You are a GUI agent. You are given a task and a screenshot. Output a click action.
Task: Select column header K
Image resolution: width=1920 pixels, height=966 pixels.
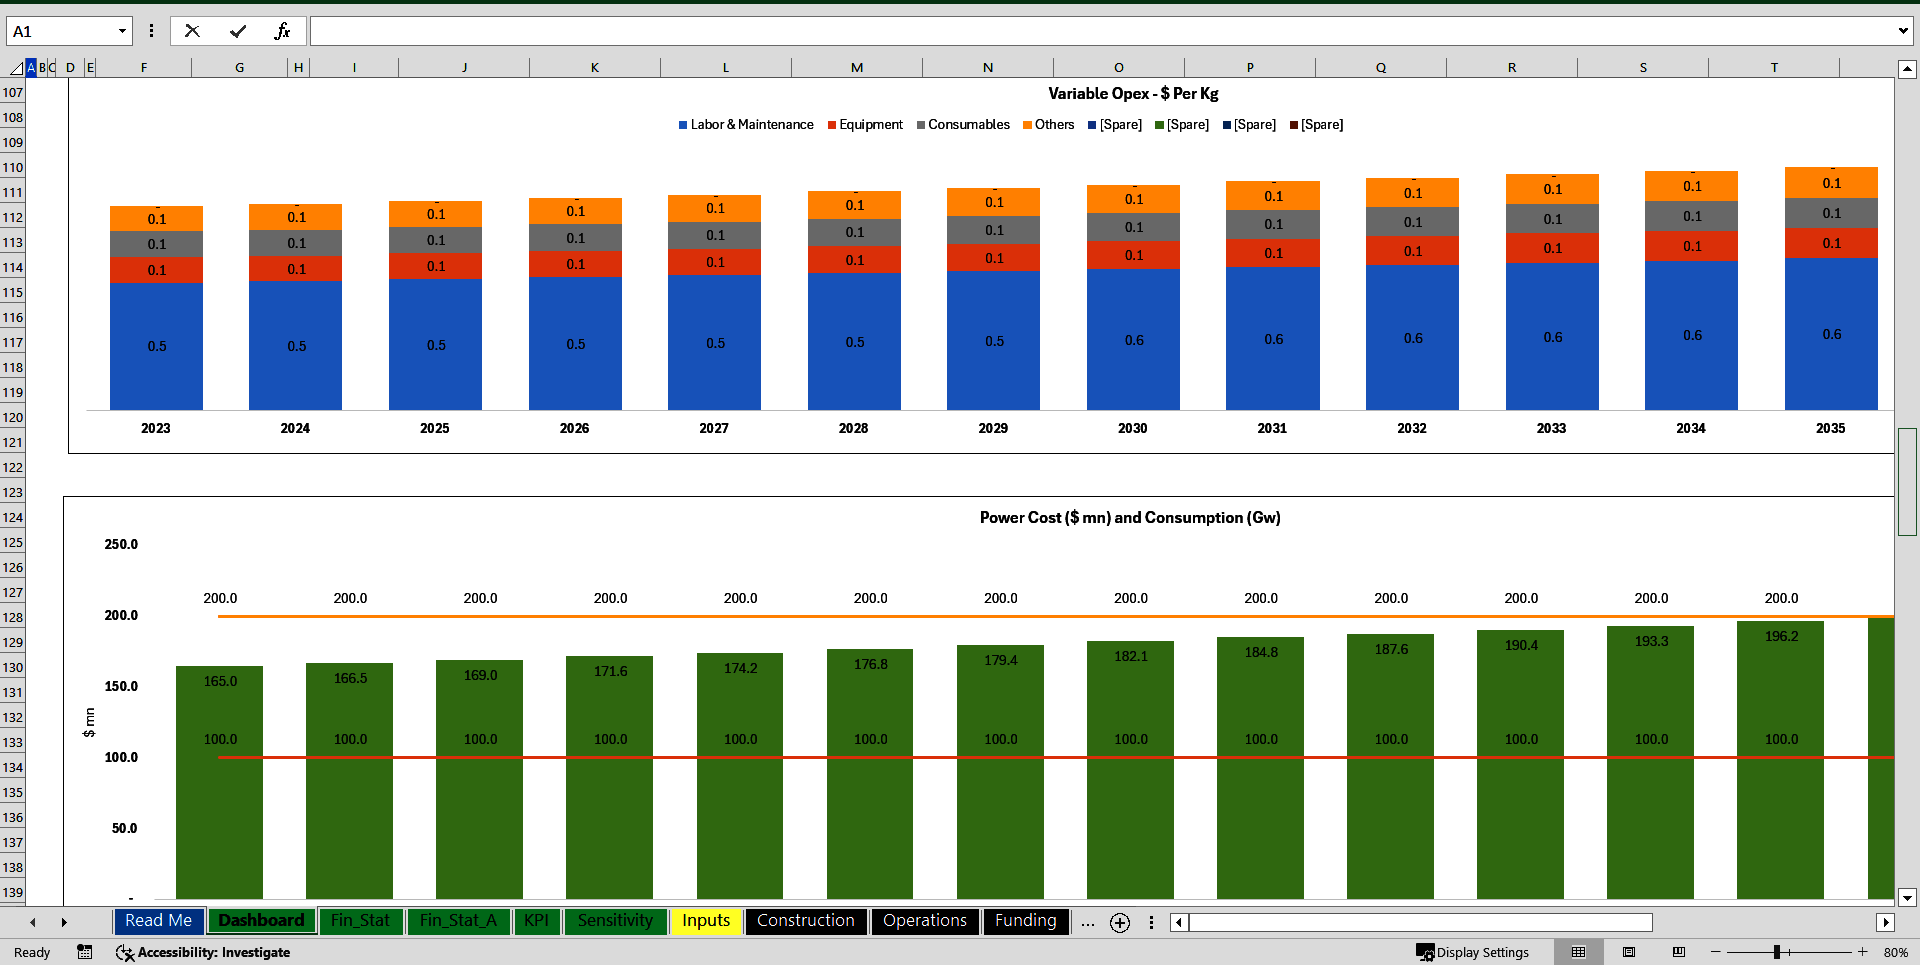click(594, 67)
